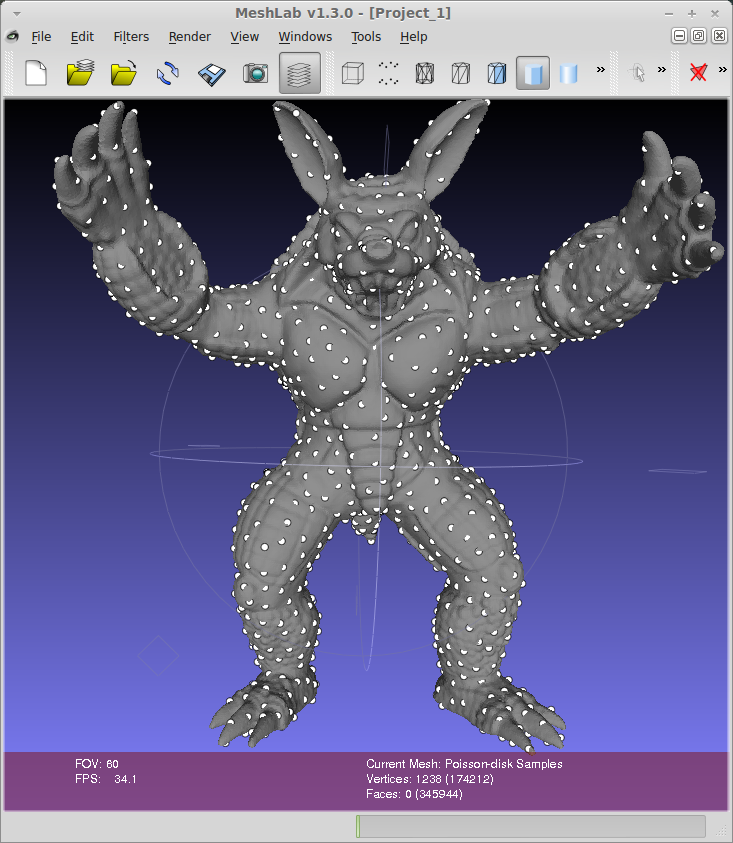The height and width of the screenshot is (843, 733).
Task: Click the progress bar in status bar
Action: [530, 826]
